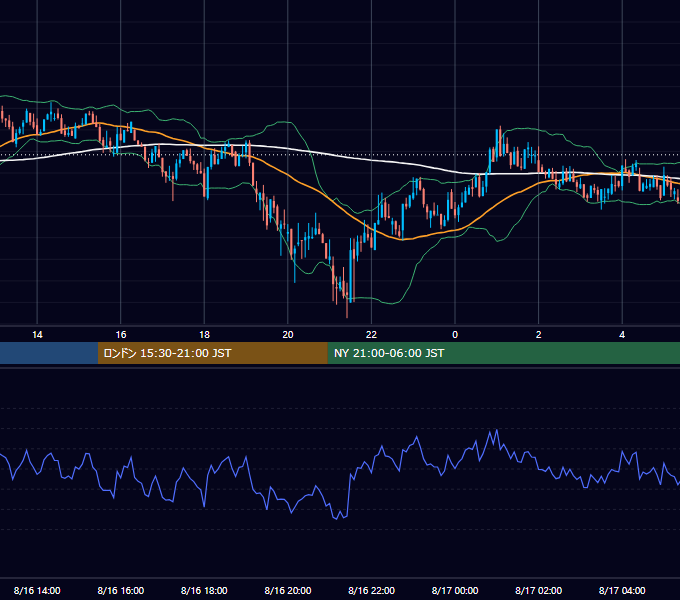This screenshot has width=680, height=600.
Task: Click the 4 hour label on upper axis
Action: 622,335
